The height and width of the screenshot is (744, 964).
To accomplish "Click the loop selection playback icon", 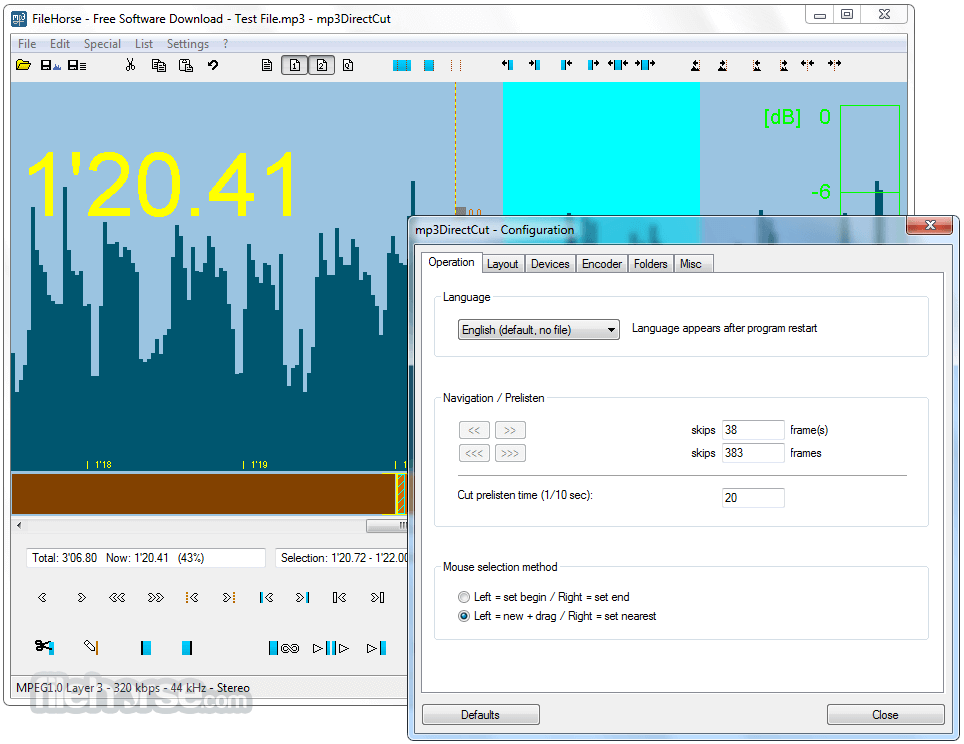I will pos(284,648).
